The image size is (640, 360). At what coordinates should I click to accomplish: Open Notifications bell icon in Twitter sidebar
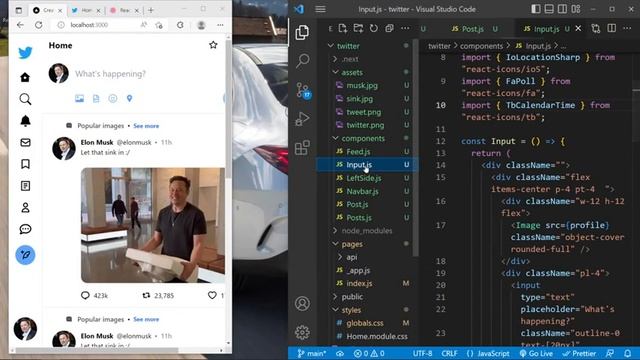point(25,120)
